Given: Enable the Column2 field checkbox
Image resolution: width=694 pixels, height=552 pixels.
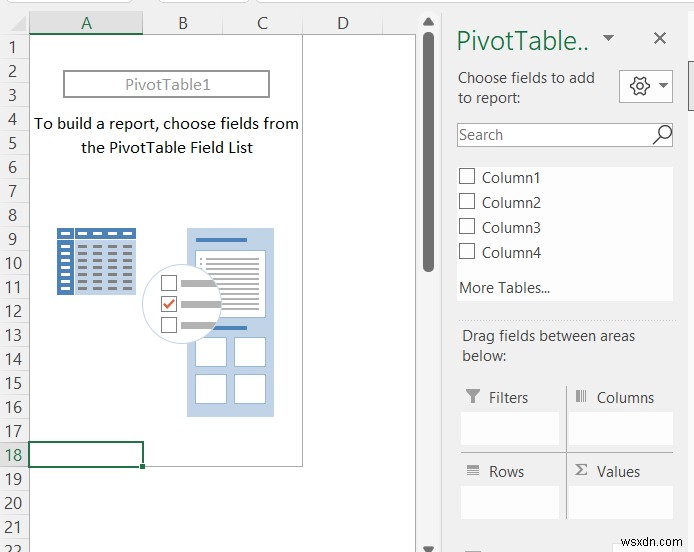Looking at the screenshot, I should tap(467, 202).
